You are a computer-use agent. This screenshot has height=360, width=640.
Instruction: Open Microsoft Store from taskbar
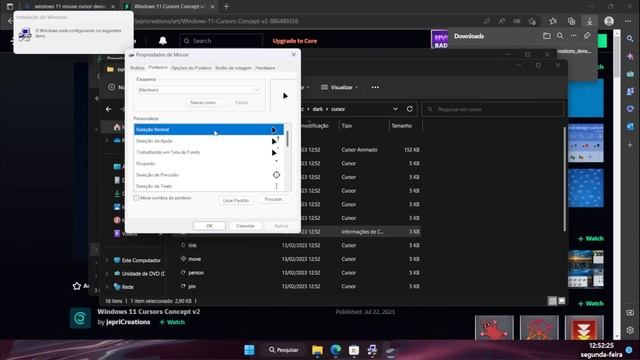(x=354, y=350)
